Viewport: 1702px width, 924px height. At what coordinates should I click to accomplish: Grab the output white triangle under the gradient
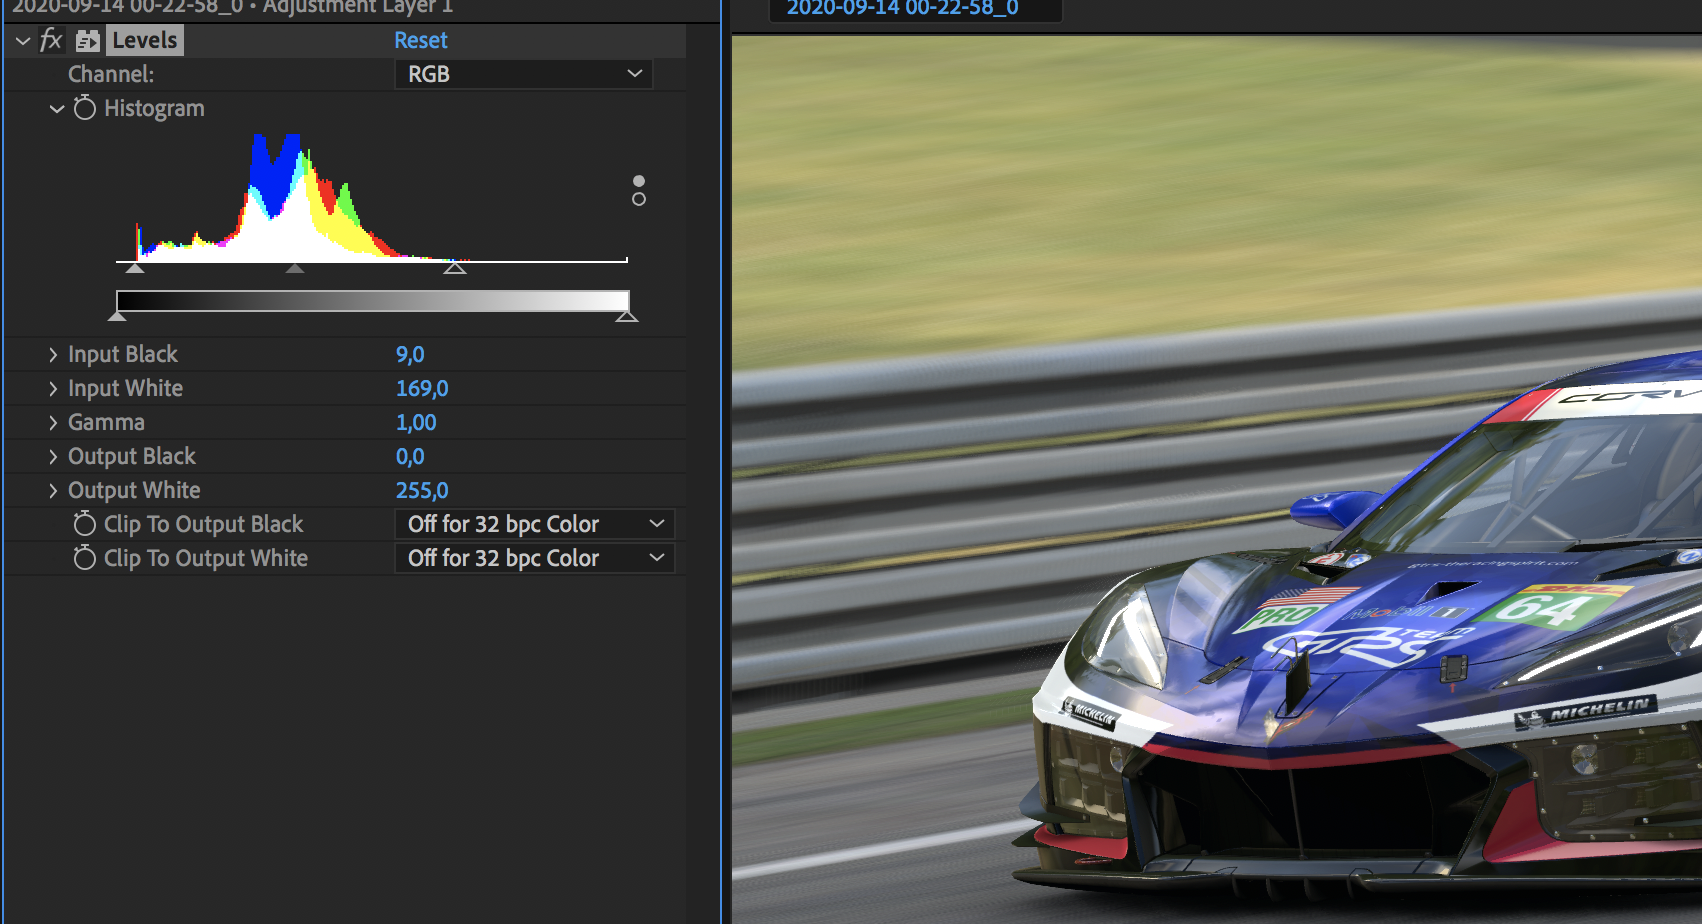point(627,316)
